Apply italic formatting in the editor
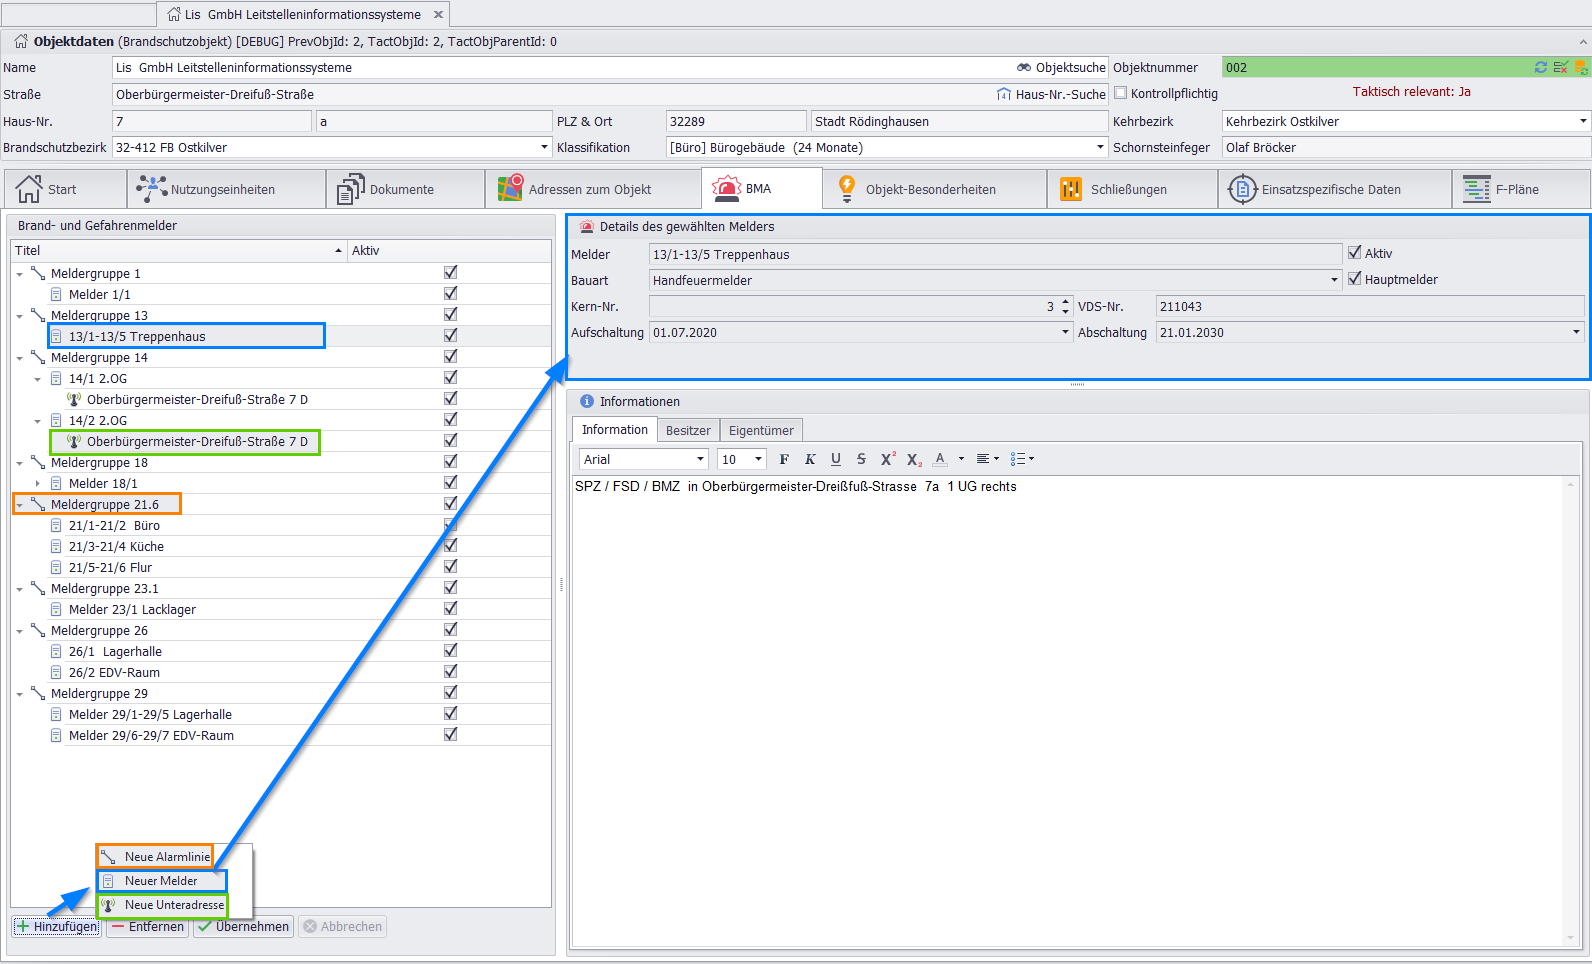 [810, 459]
